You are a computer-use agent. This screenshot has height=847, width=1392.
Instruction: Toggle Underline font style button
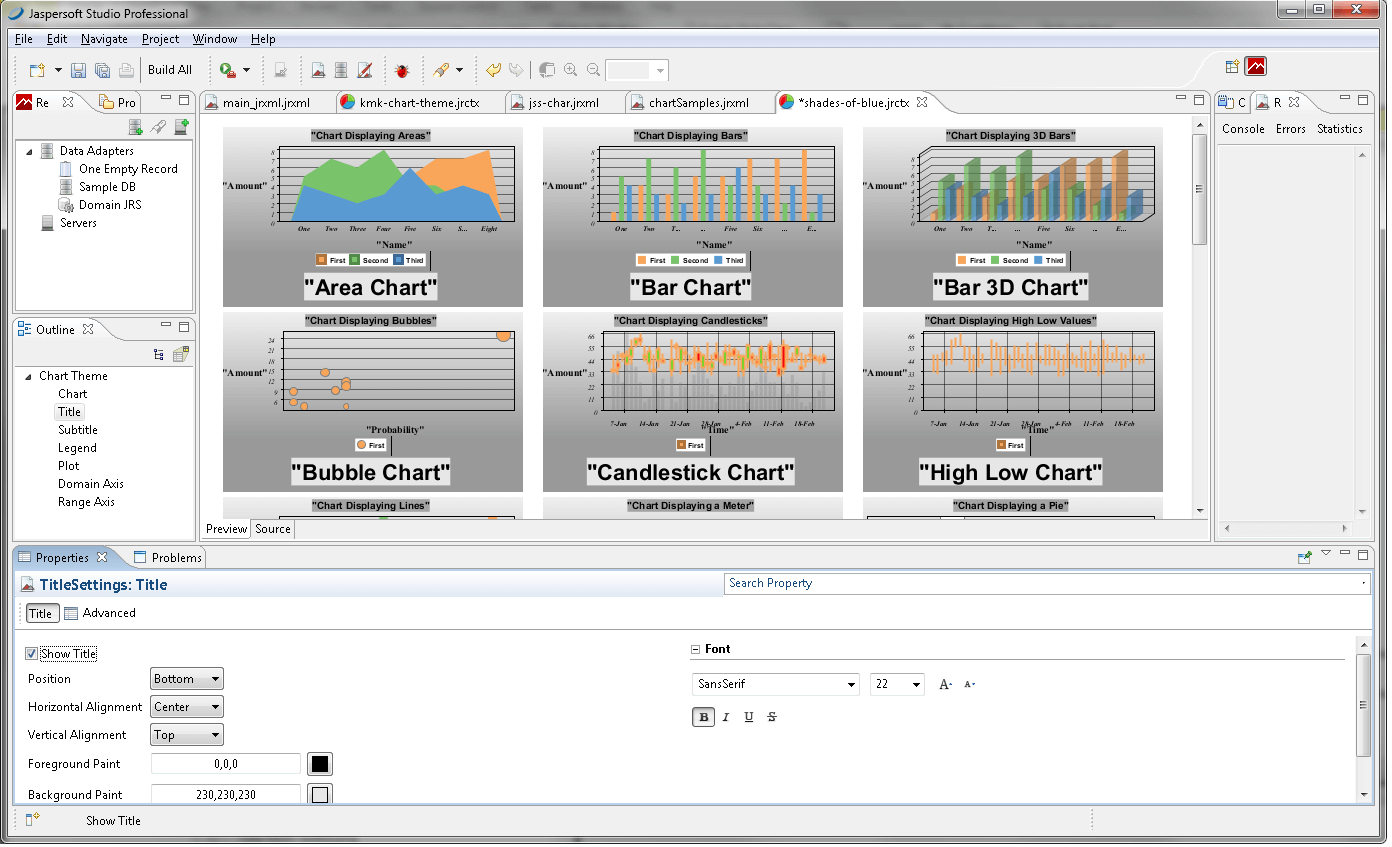pyautogui.click(x=749, y=717)
